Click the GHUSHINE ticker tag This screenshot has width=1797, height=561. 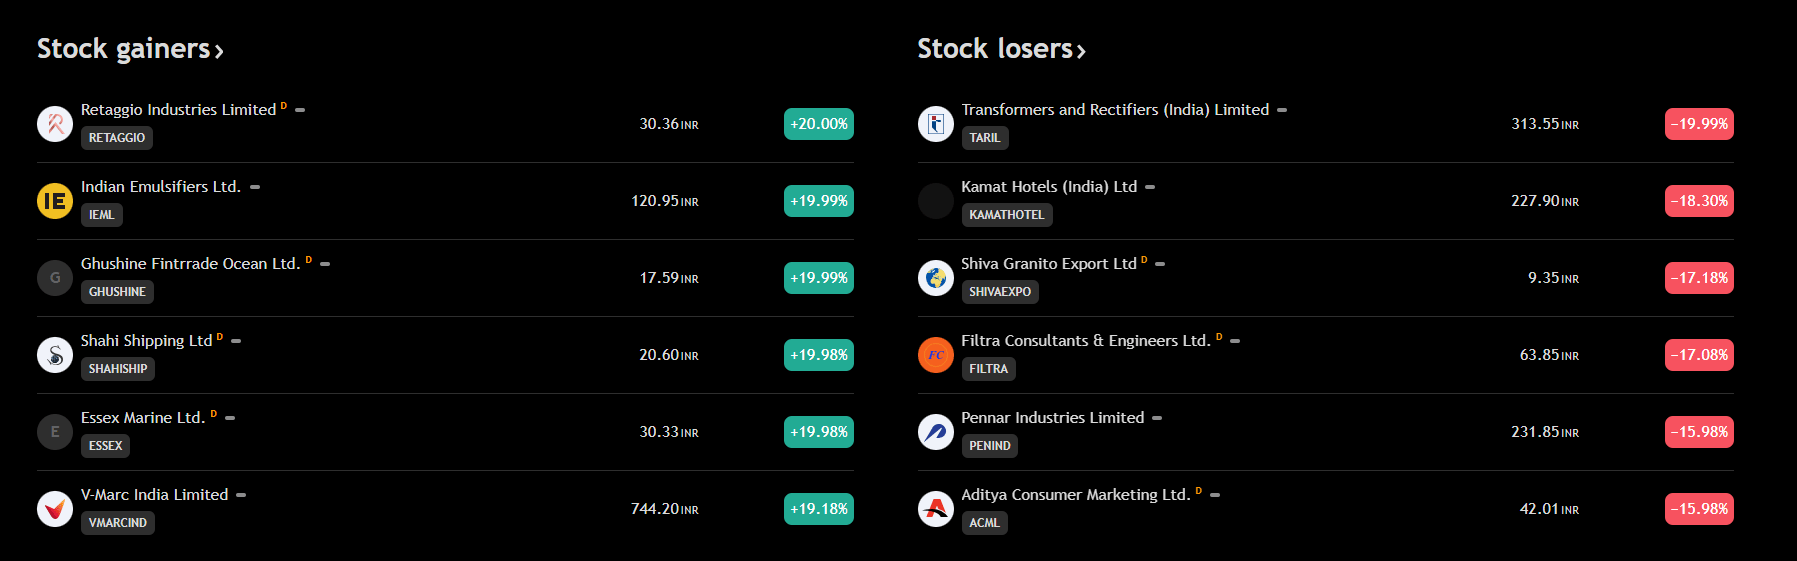point(117,292)
